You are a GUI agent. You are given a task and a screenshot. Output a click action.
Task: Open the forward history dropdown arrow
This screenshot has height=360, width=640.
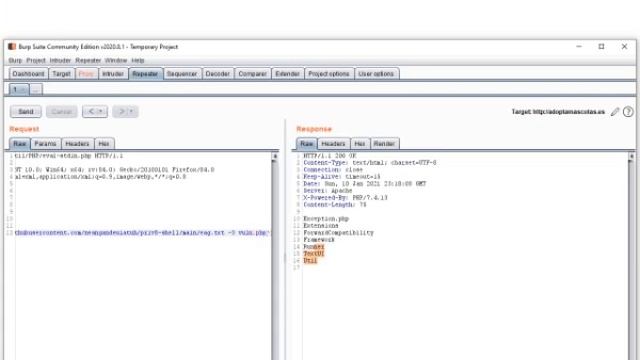[132, 111]
